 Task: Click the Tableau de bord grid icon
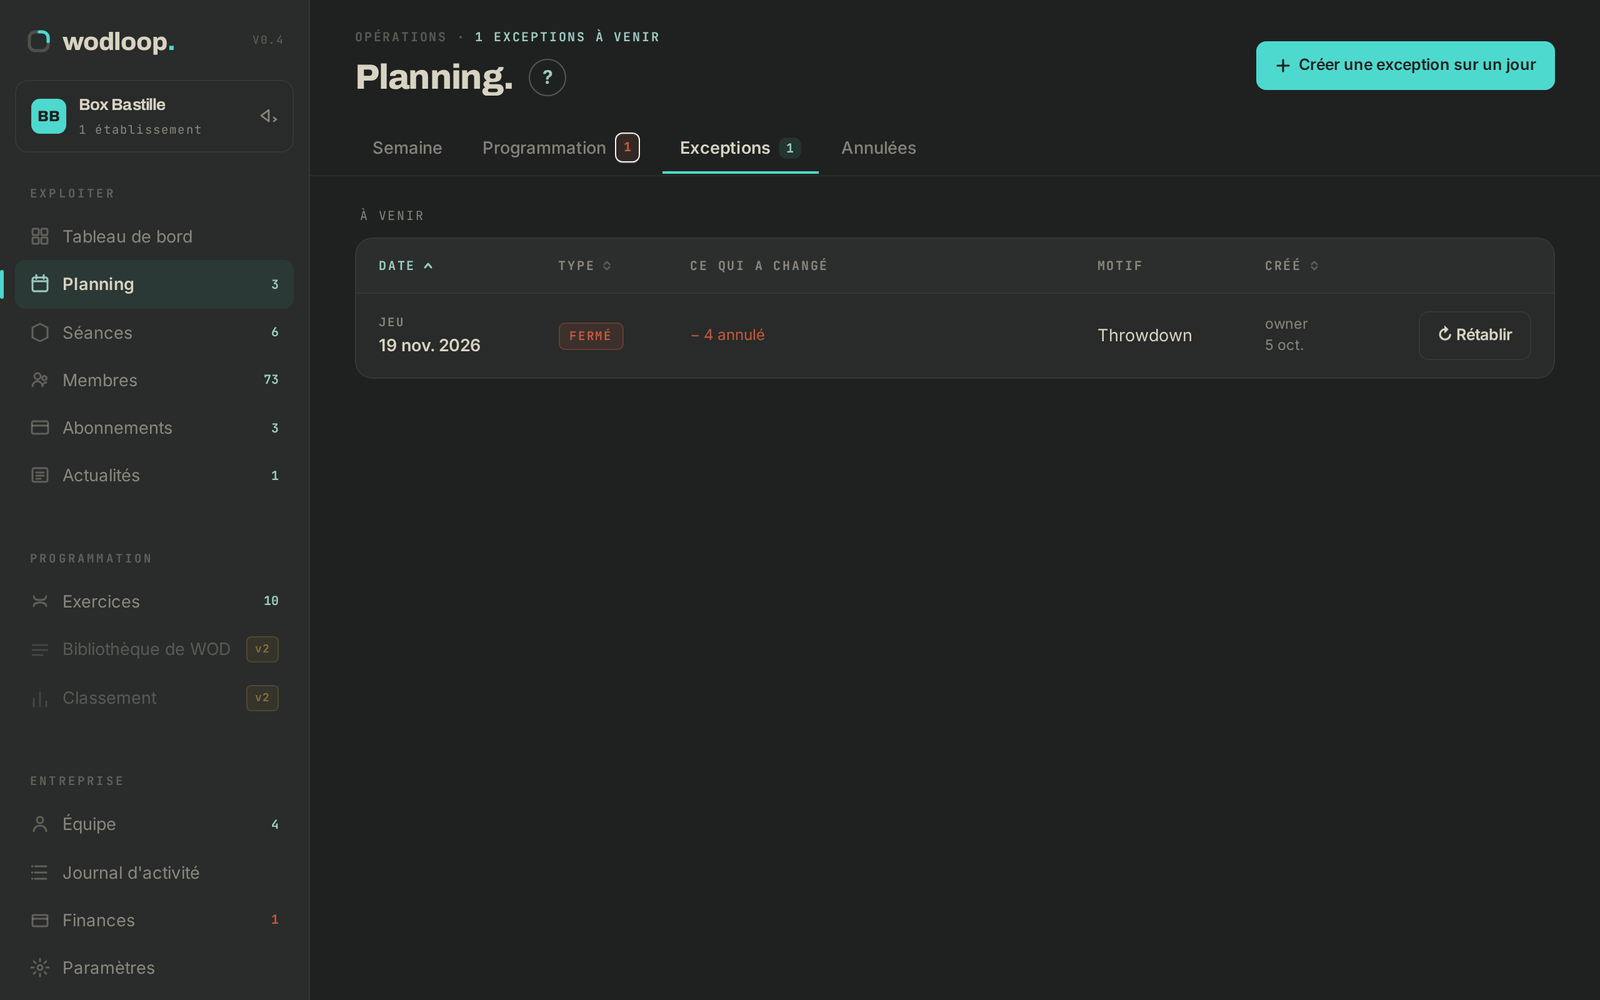point(40,236)
